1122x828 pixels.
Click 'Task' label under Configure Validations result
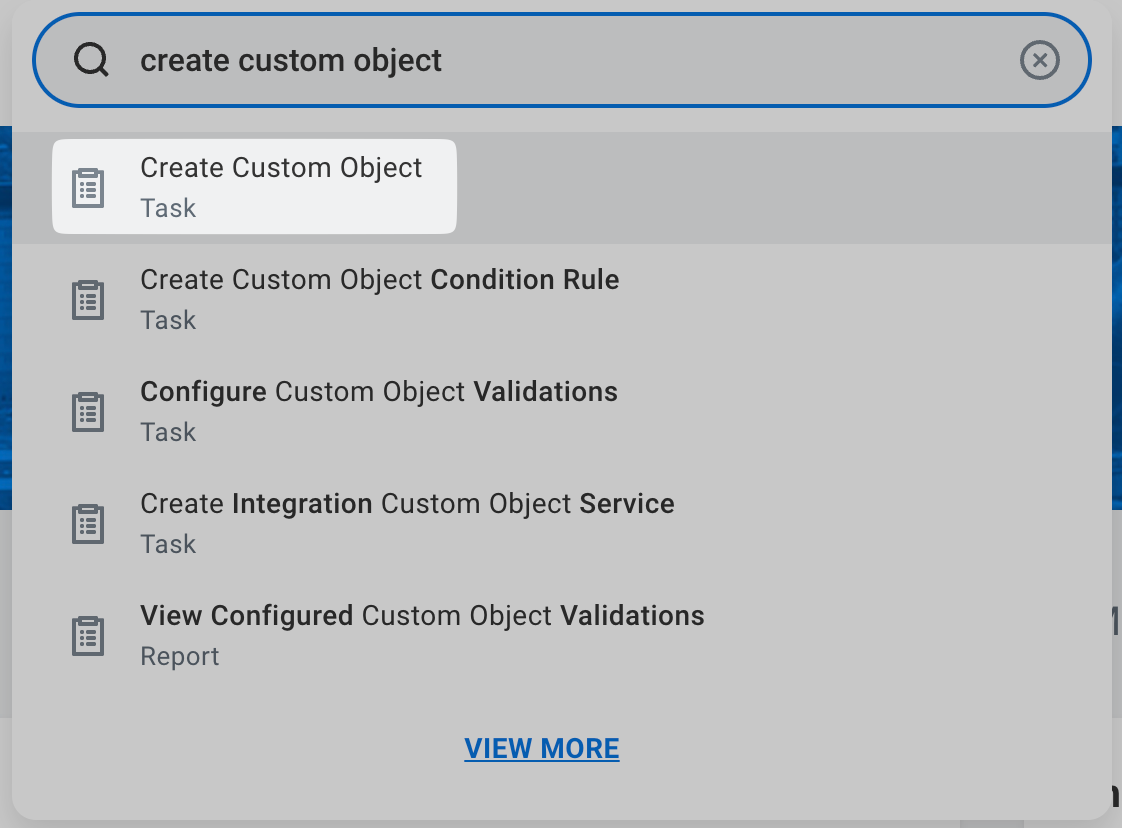coord(168,433)
